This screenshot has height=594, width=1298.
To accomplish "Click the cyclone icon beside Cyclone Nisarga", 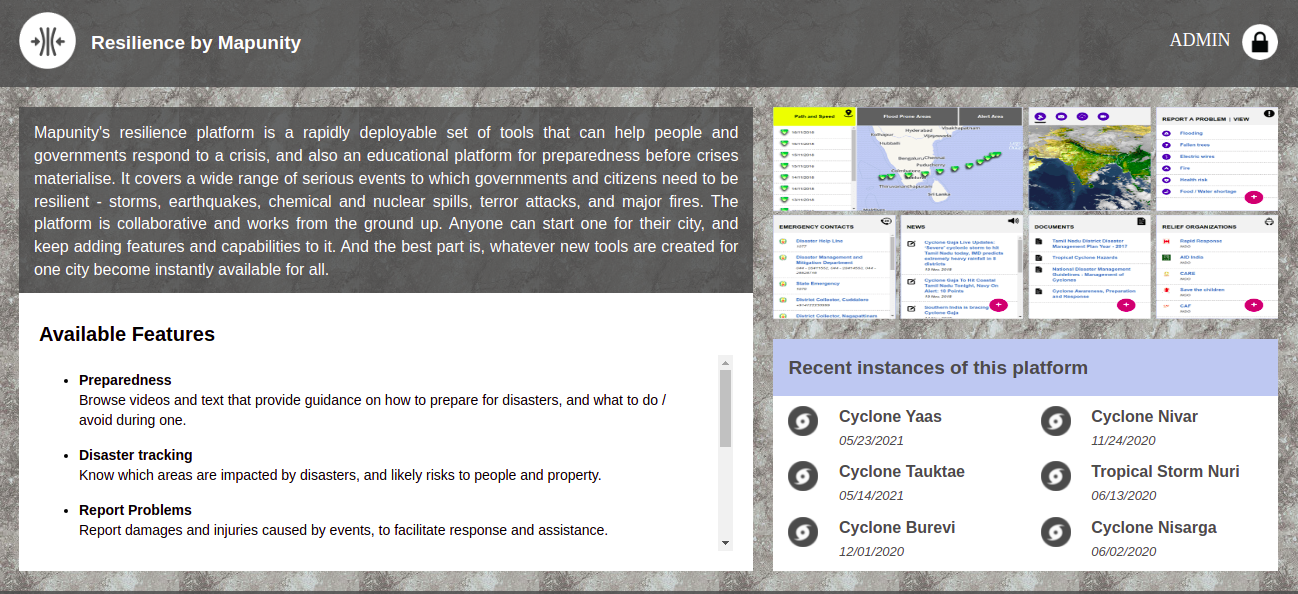I will pyautogui.click(x=1056, y=532).
